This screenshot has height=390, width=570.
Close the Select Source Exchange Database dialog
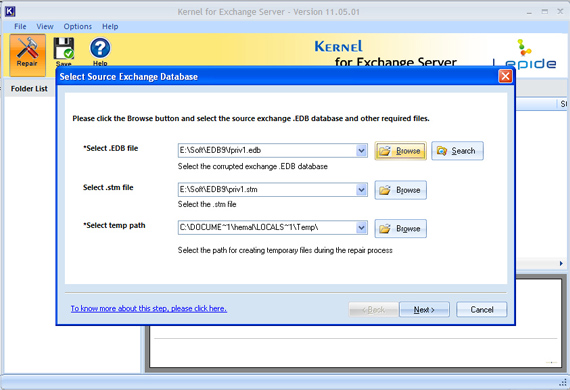click(505, 76)
